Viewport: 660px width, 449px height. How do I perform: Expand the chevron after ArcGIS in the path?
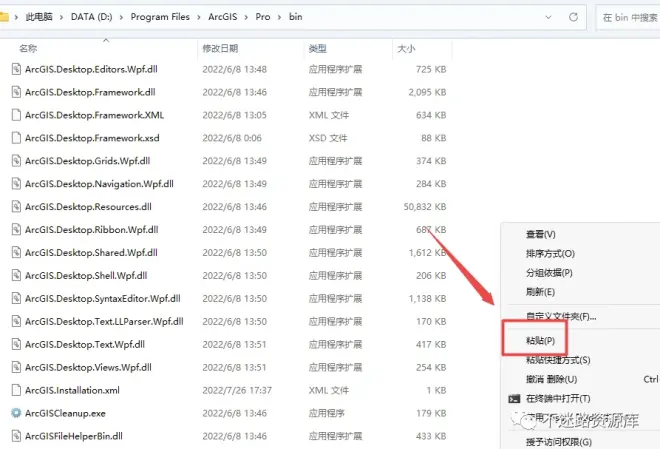pos(246,17)
